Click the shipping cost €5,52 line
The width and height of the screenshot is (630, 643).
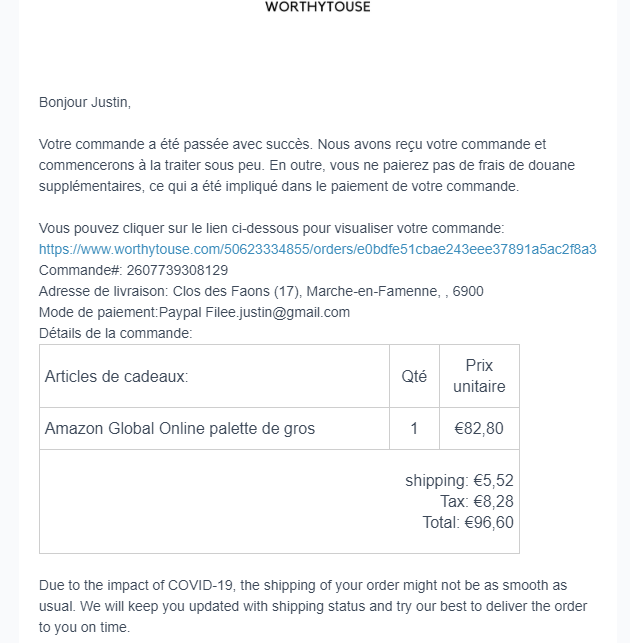pyautogui.click(x=459, y=481)
